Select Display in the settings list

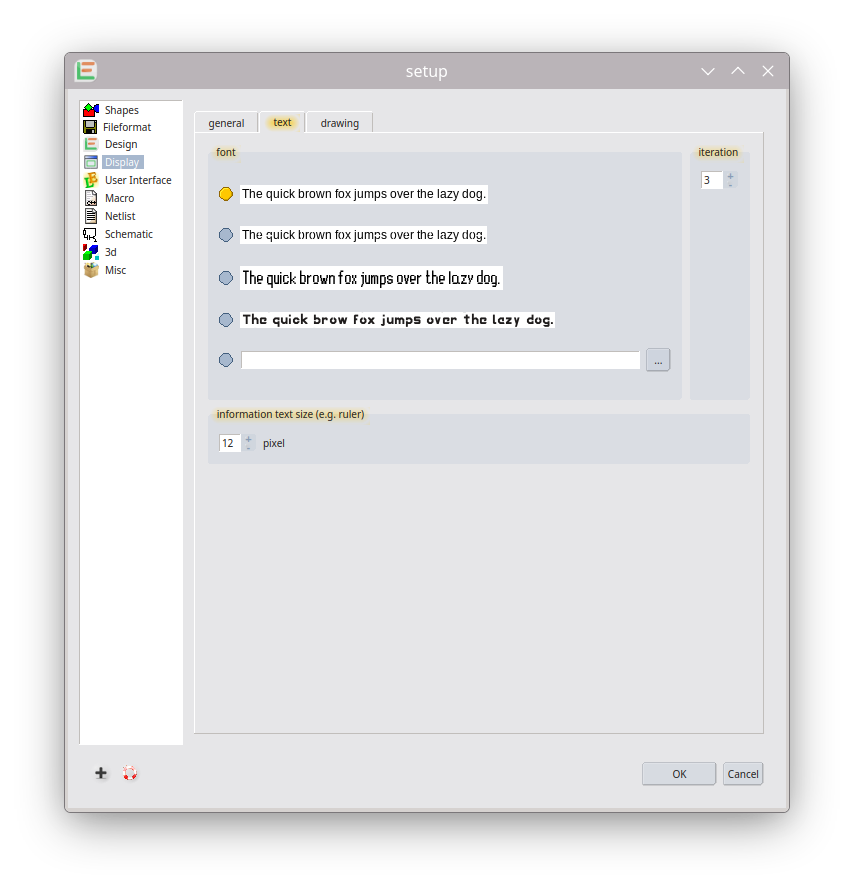click(x=122, y=162)
